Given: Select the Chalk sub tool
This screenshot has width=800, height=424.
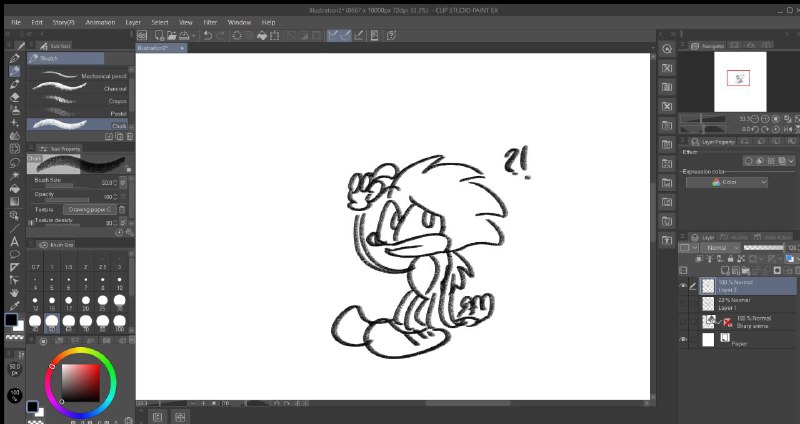Looking at the screenshot, I should (x=77, y=125).
